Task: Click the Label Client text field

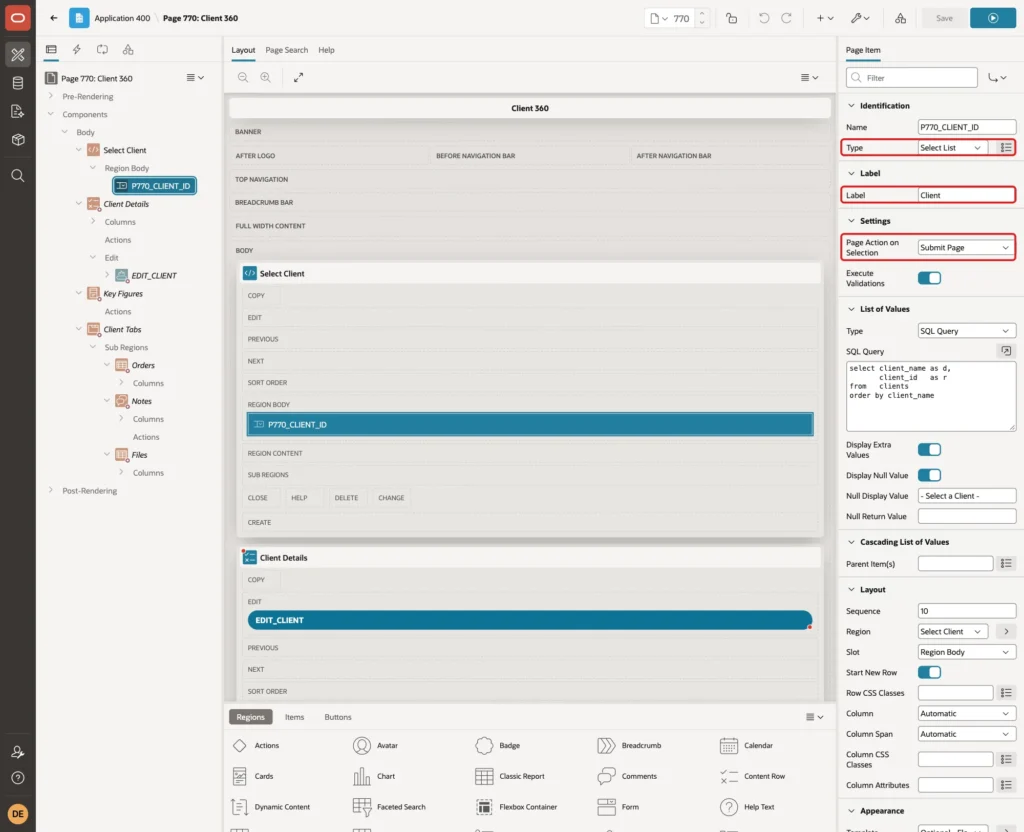Action: (x=966, y=195)
